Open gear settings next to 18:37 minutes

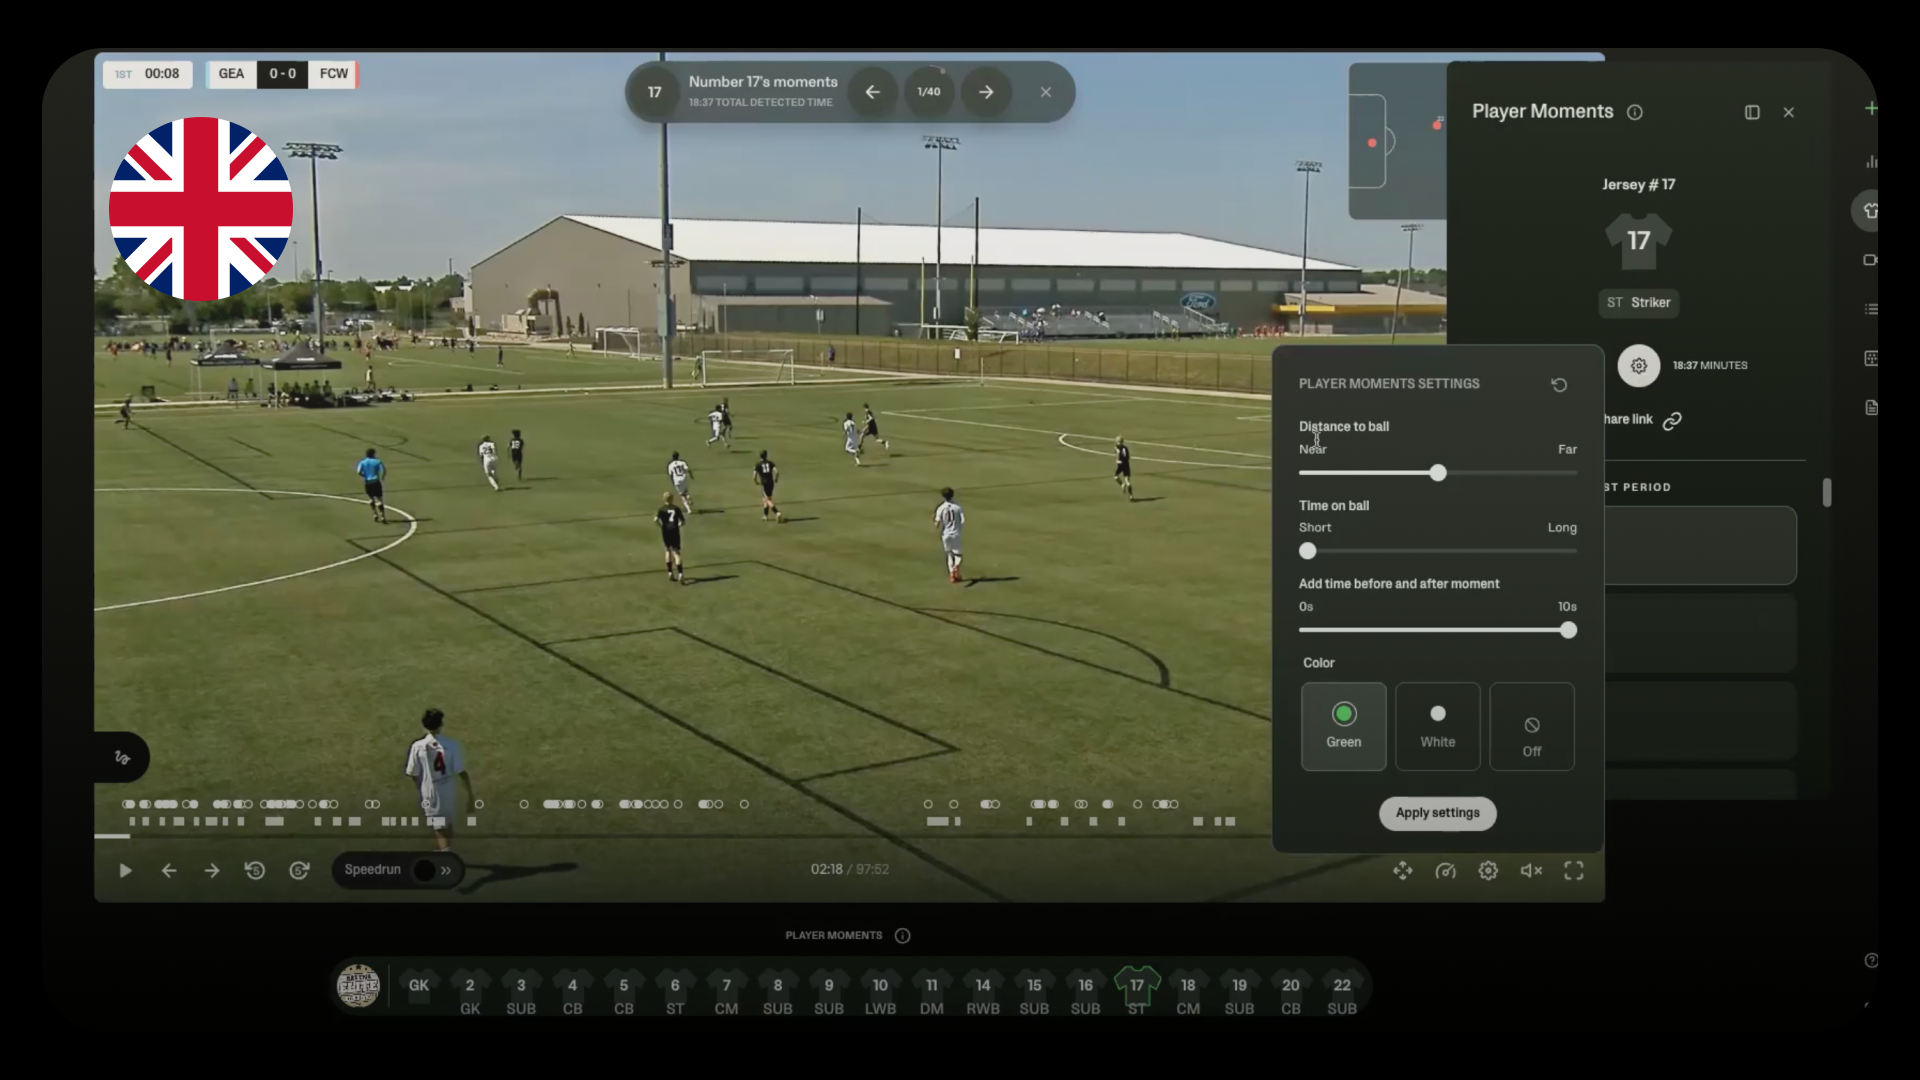(1638, 366)
